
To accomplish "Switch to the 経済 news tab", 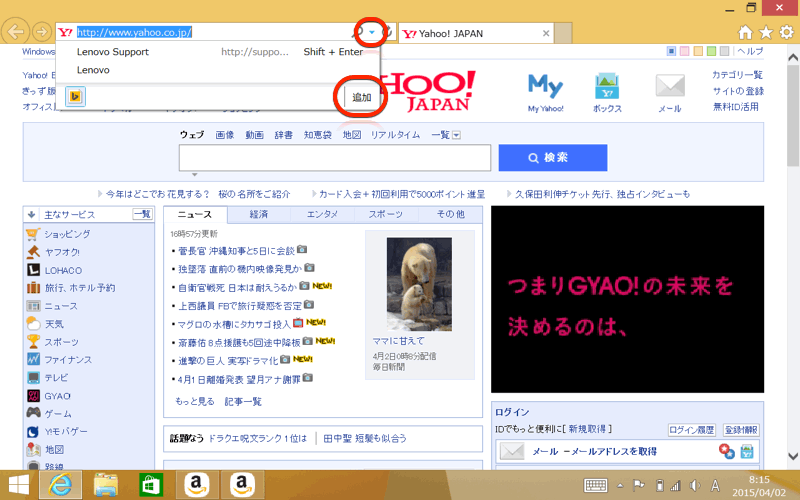I will click(x=258, y=215).
